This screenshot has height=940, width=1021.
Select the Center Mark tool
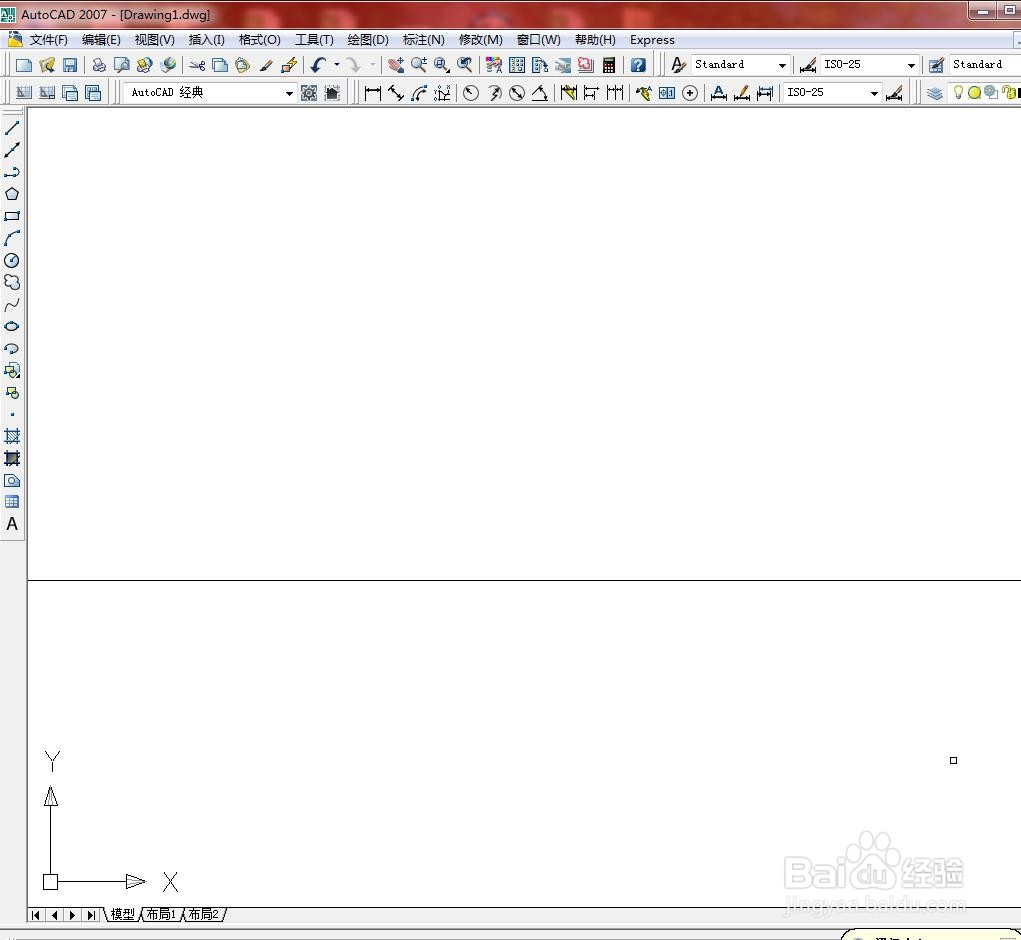point(690,93)
